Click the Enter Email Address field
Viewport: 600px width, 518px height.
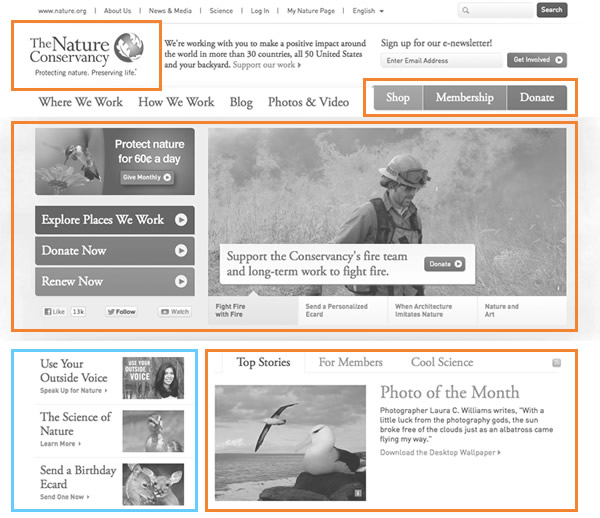click(440, 60)
